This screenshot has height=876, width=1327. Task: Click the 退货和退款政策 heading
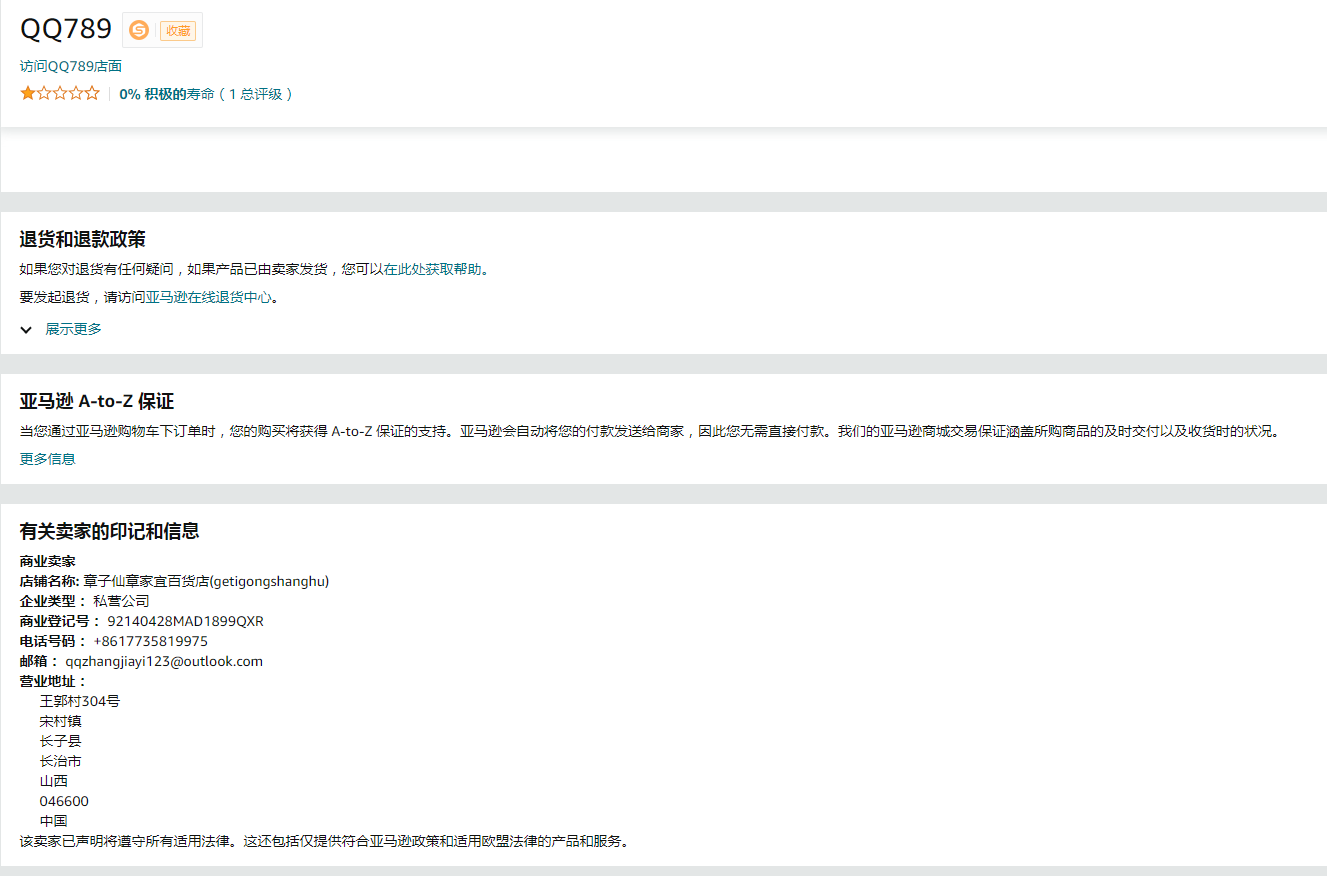[83, 239]
